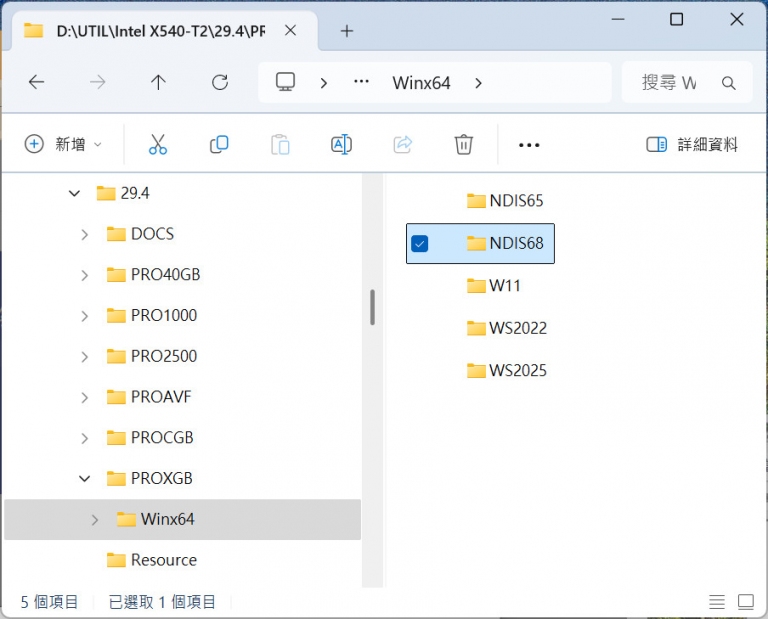Show hidden path segments with the address bar ellipsis
This screenshot has width=768, height=619.
[361, 82]
